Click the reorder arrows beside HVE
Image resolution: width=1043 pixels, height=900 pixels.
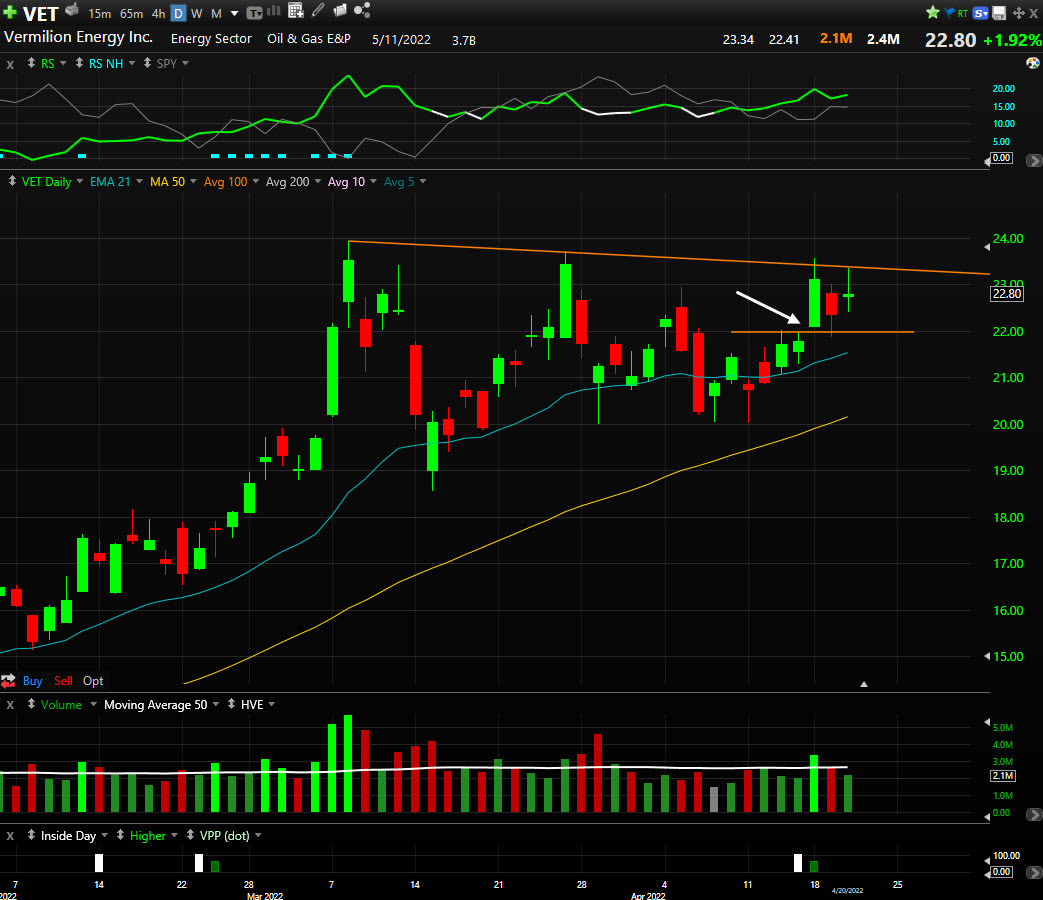(x=231, y=704)
